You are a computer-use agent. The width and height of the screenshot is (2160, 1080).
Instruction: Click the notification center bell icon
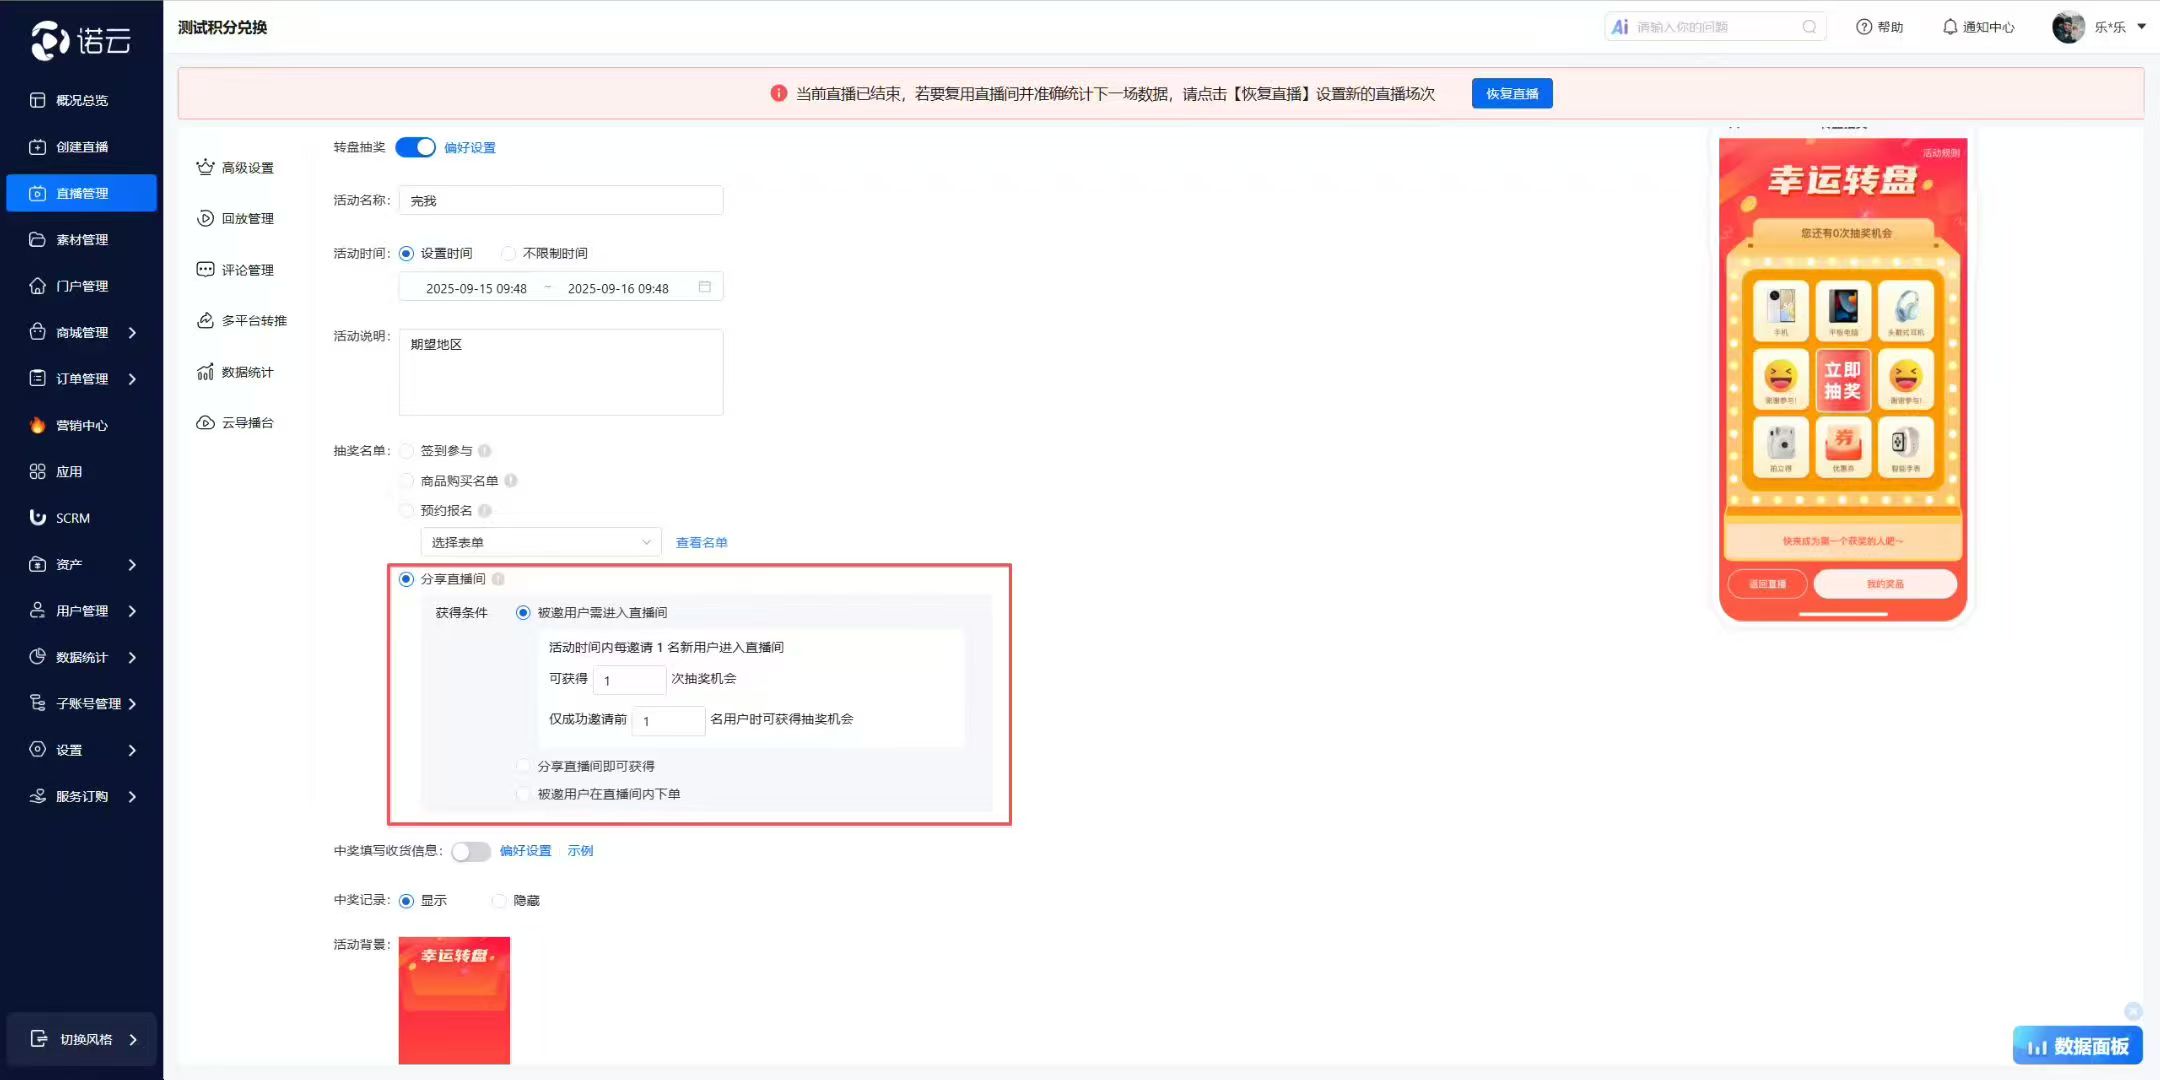(x=1949, y=27)
